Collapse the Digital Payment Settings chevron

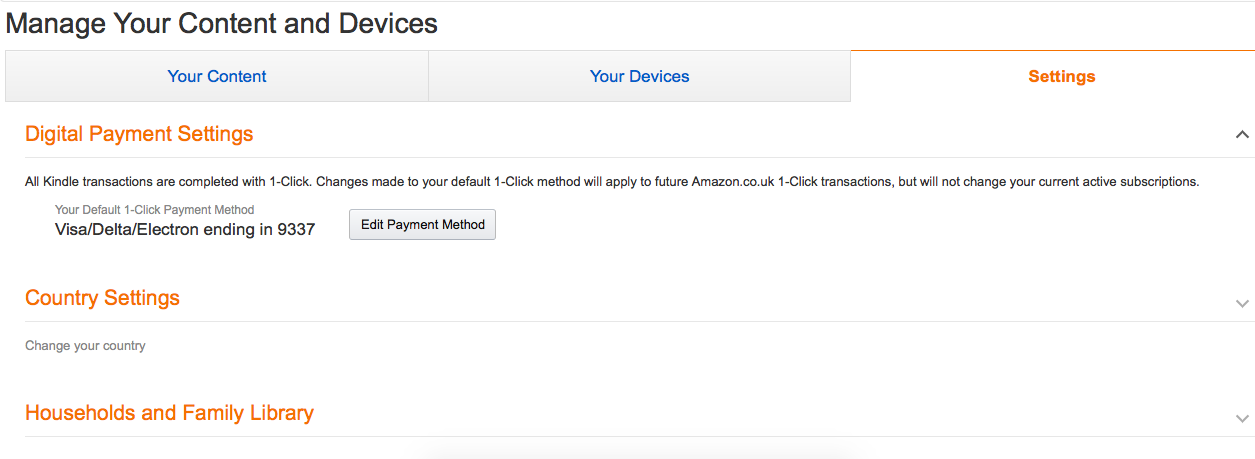coord(1242,134)
